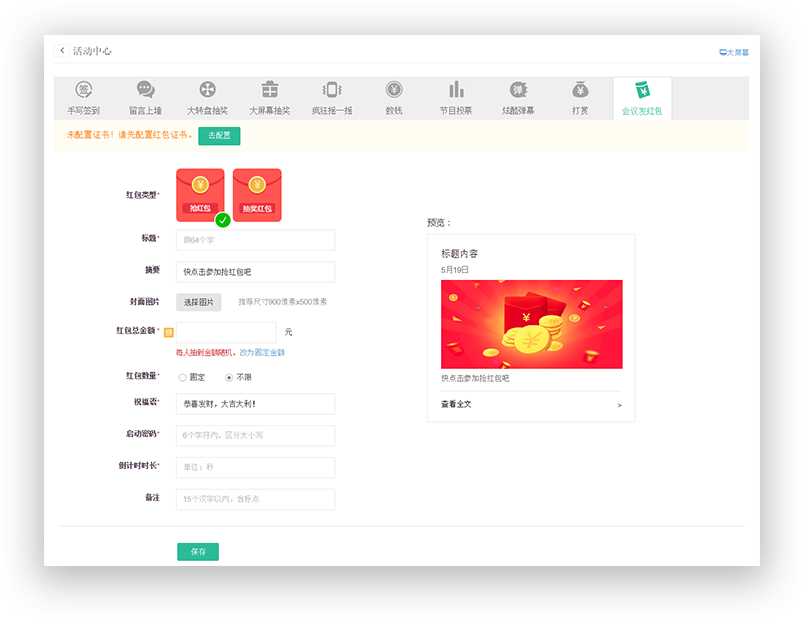Switch to the 留言上墙 tab label
The width and height of the screenshot is (804, 619).
pos(146,111)
